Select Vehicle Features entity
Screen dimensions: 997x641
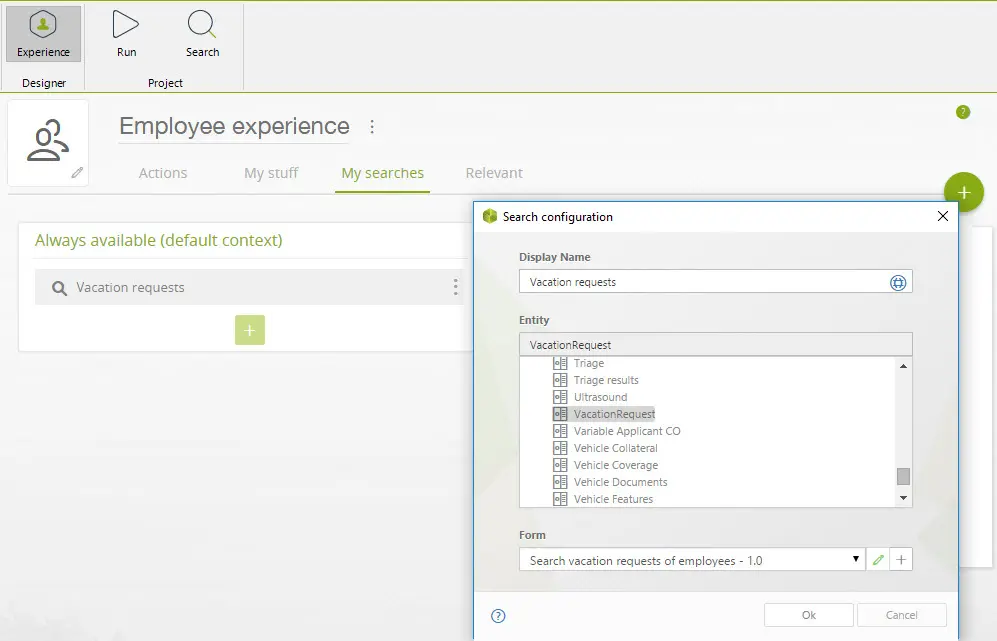613,499
